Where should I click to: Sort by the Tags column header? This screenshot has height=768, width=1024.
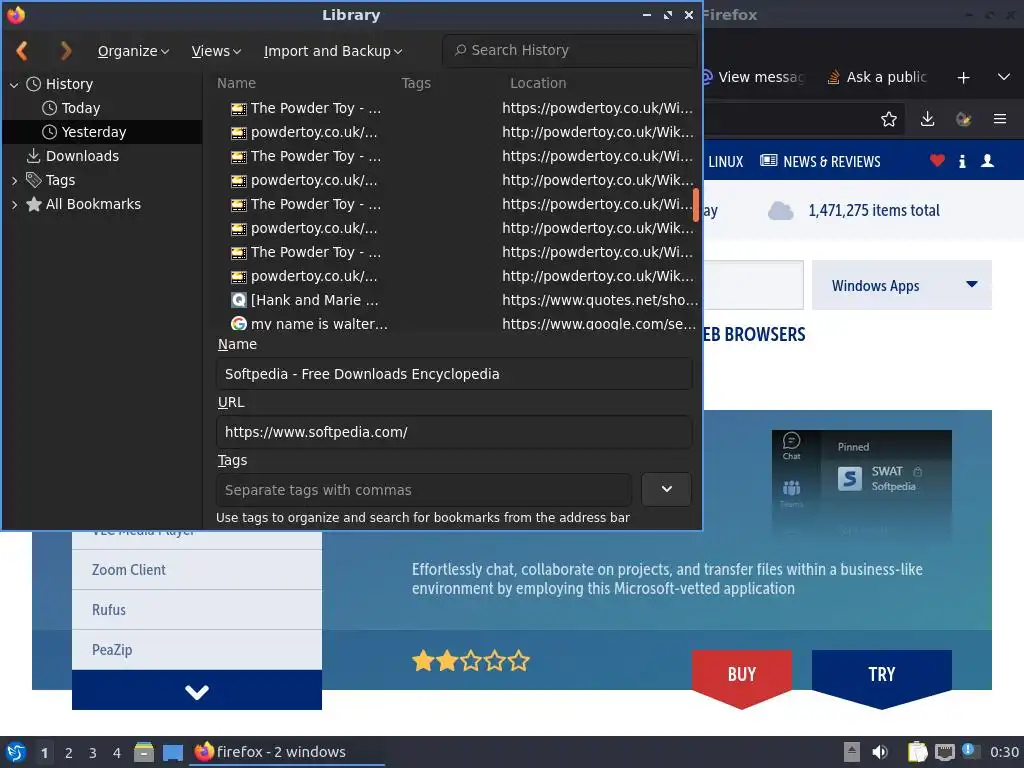tap(416, 83)
